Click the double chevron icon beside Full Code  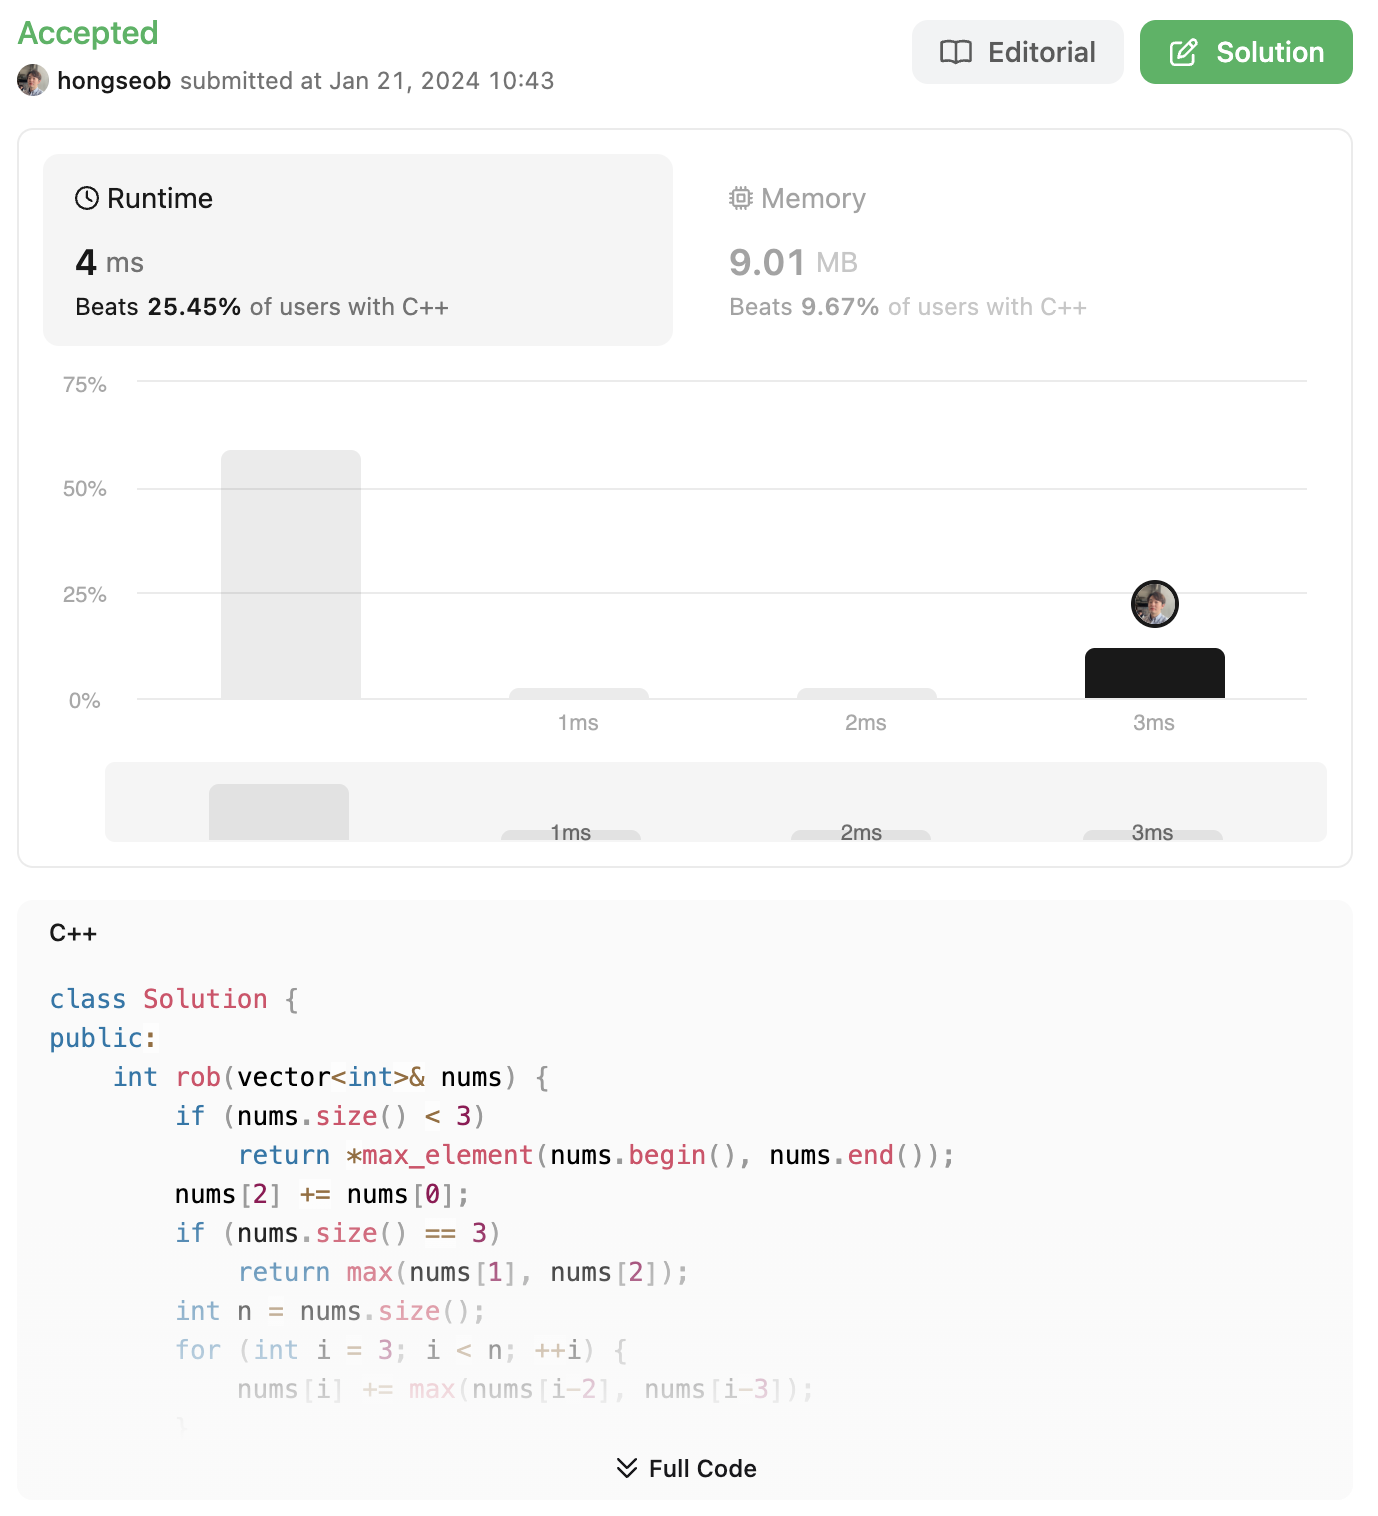coord(627,1468)
